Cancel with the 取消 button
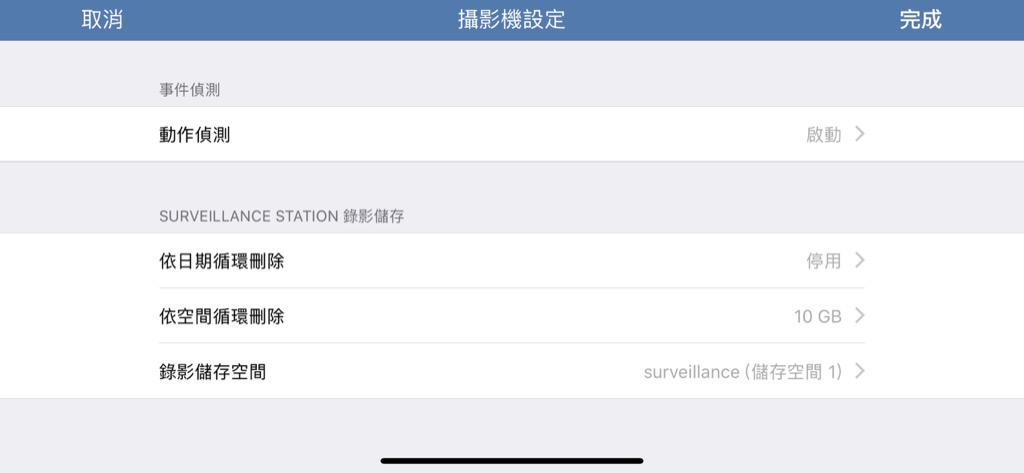The image size is (1024, 473). (x=103, y=20)
